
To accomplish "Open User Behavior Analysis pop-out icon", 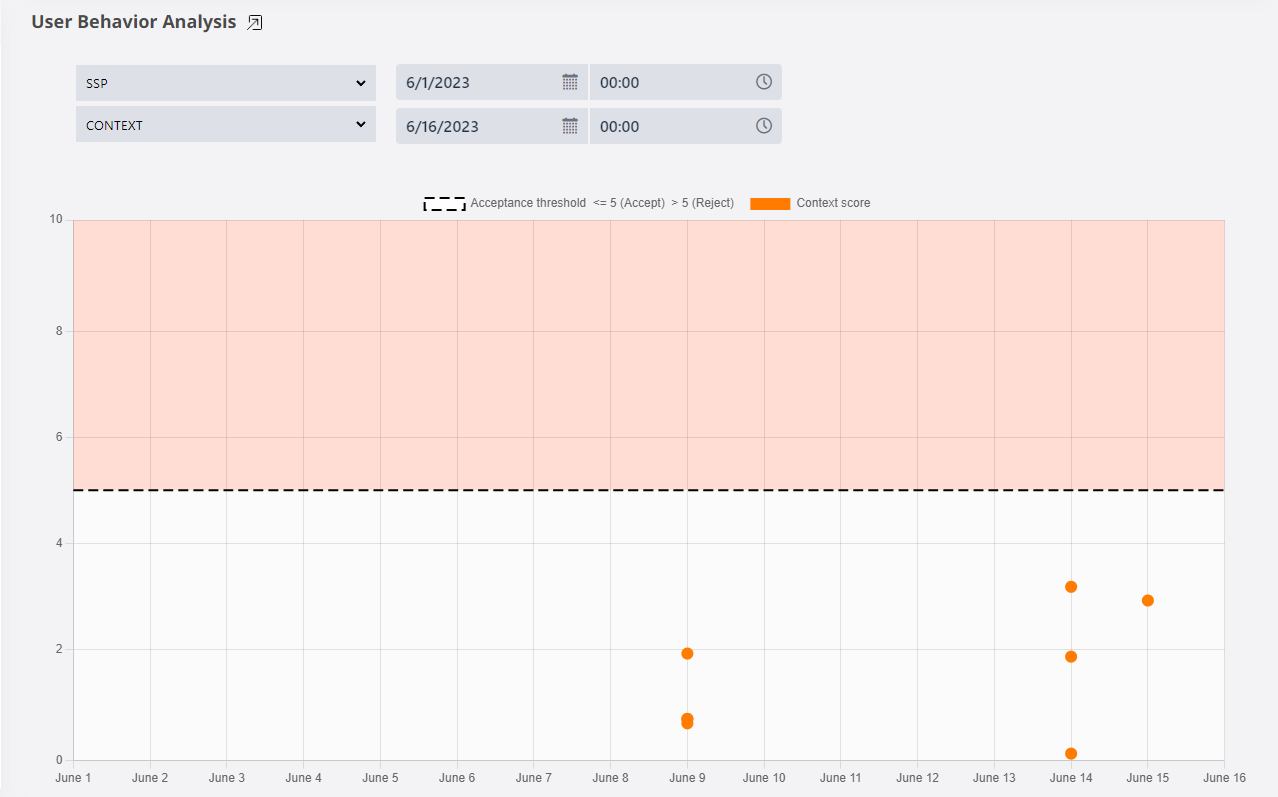I will click(255, 23).
